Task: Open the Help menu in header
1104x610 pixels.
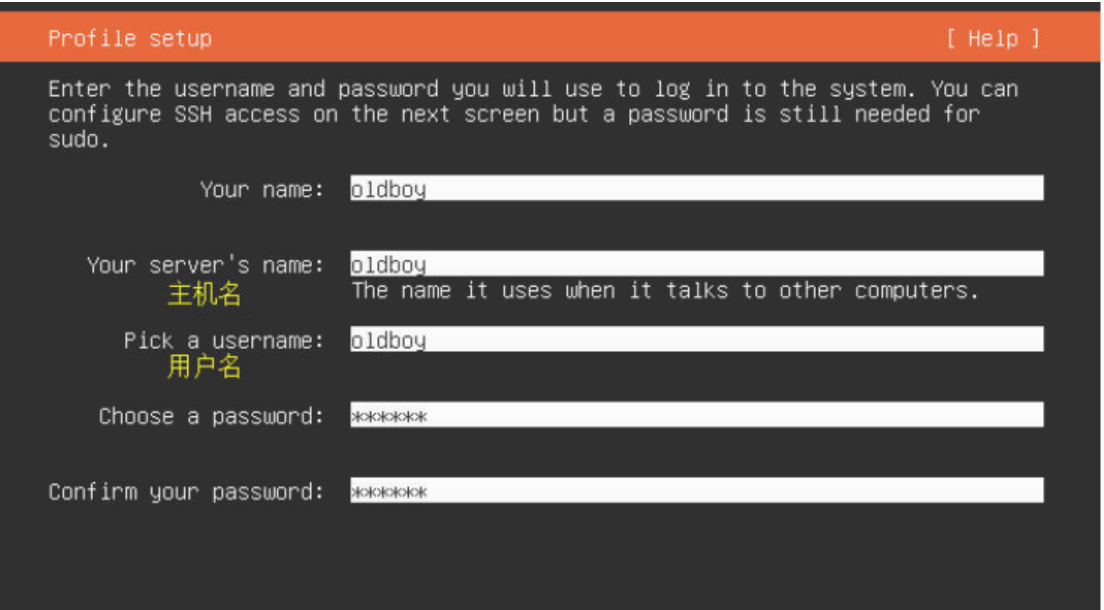Action: [x=993, y=38]
